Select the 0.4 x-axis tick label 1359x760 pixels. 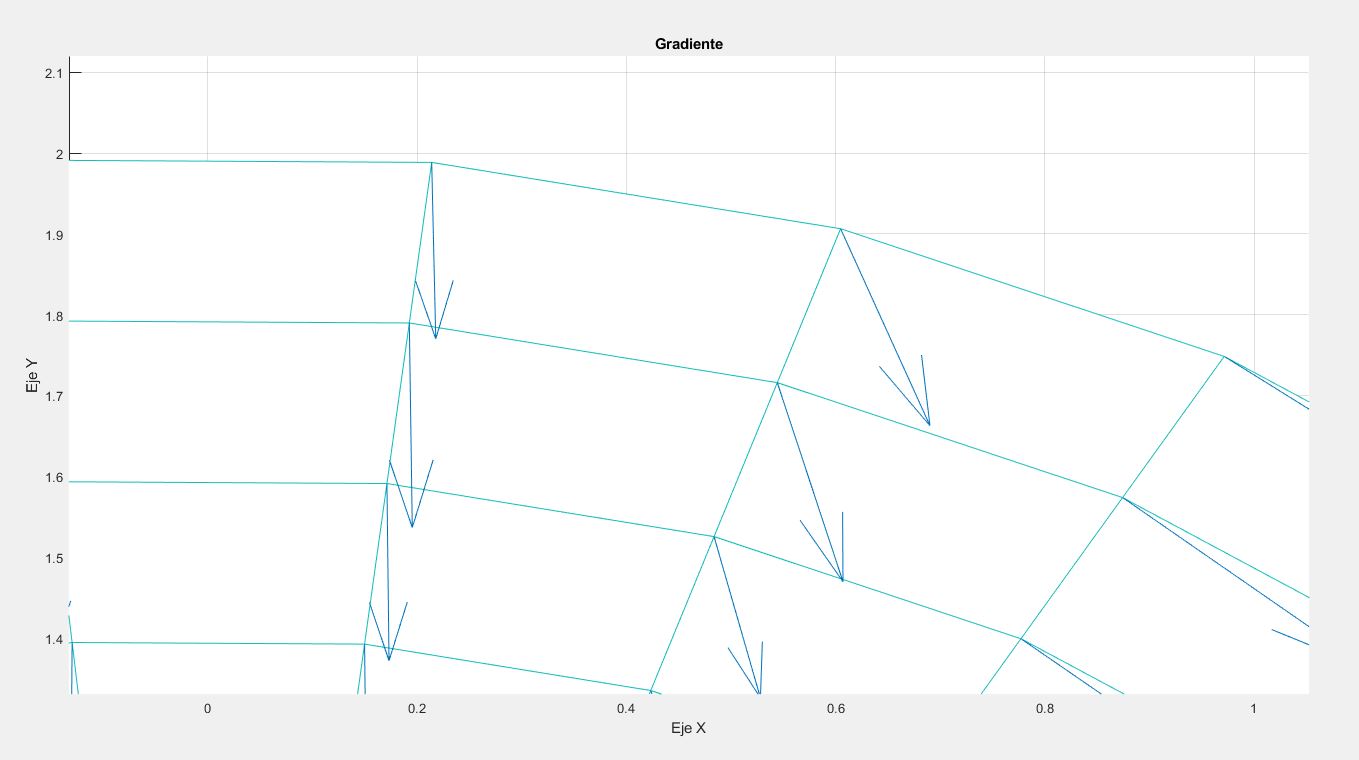coord(626,709)
